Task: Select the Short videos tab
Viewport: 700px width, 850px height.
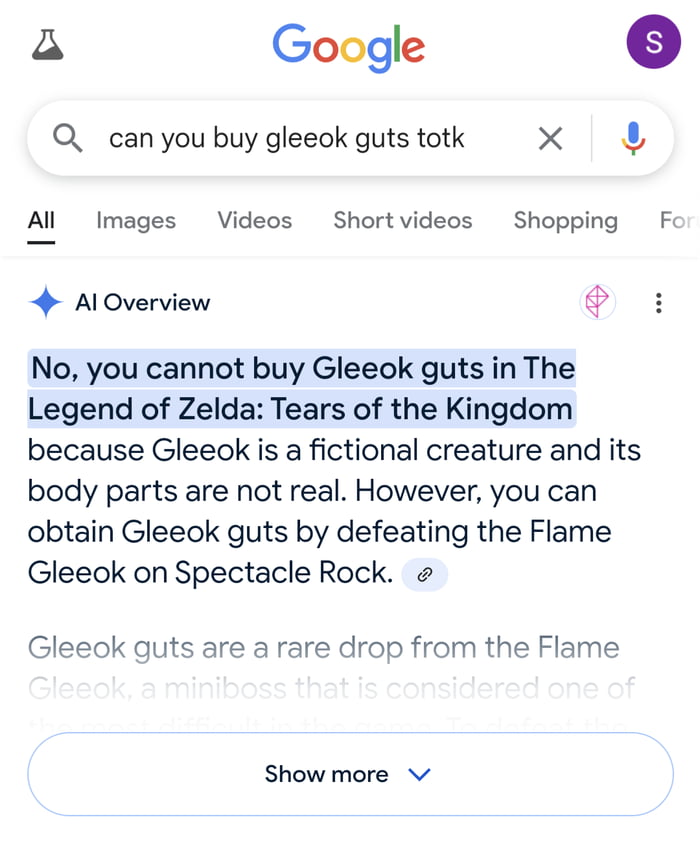Action: 402,220
